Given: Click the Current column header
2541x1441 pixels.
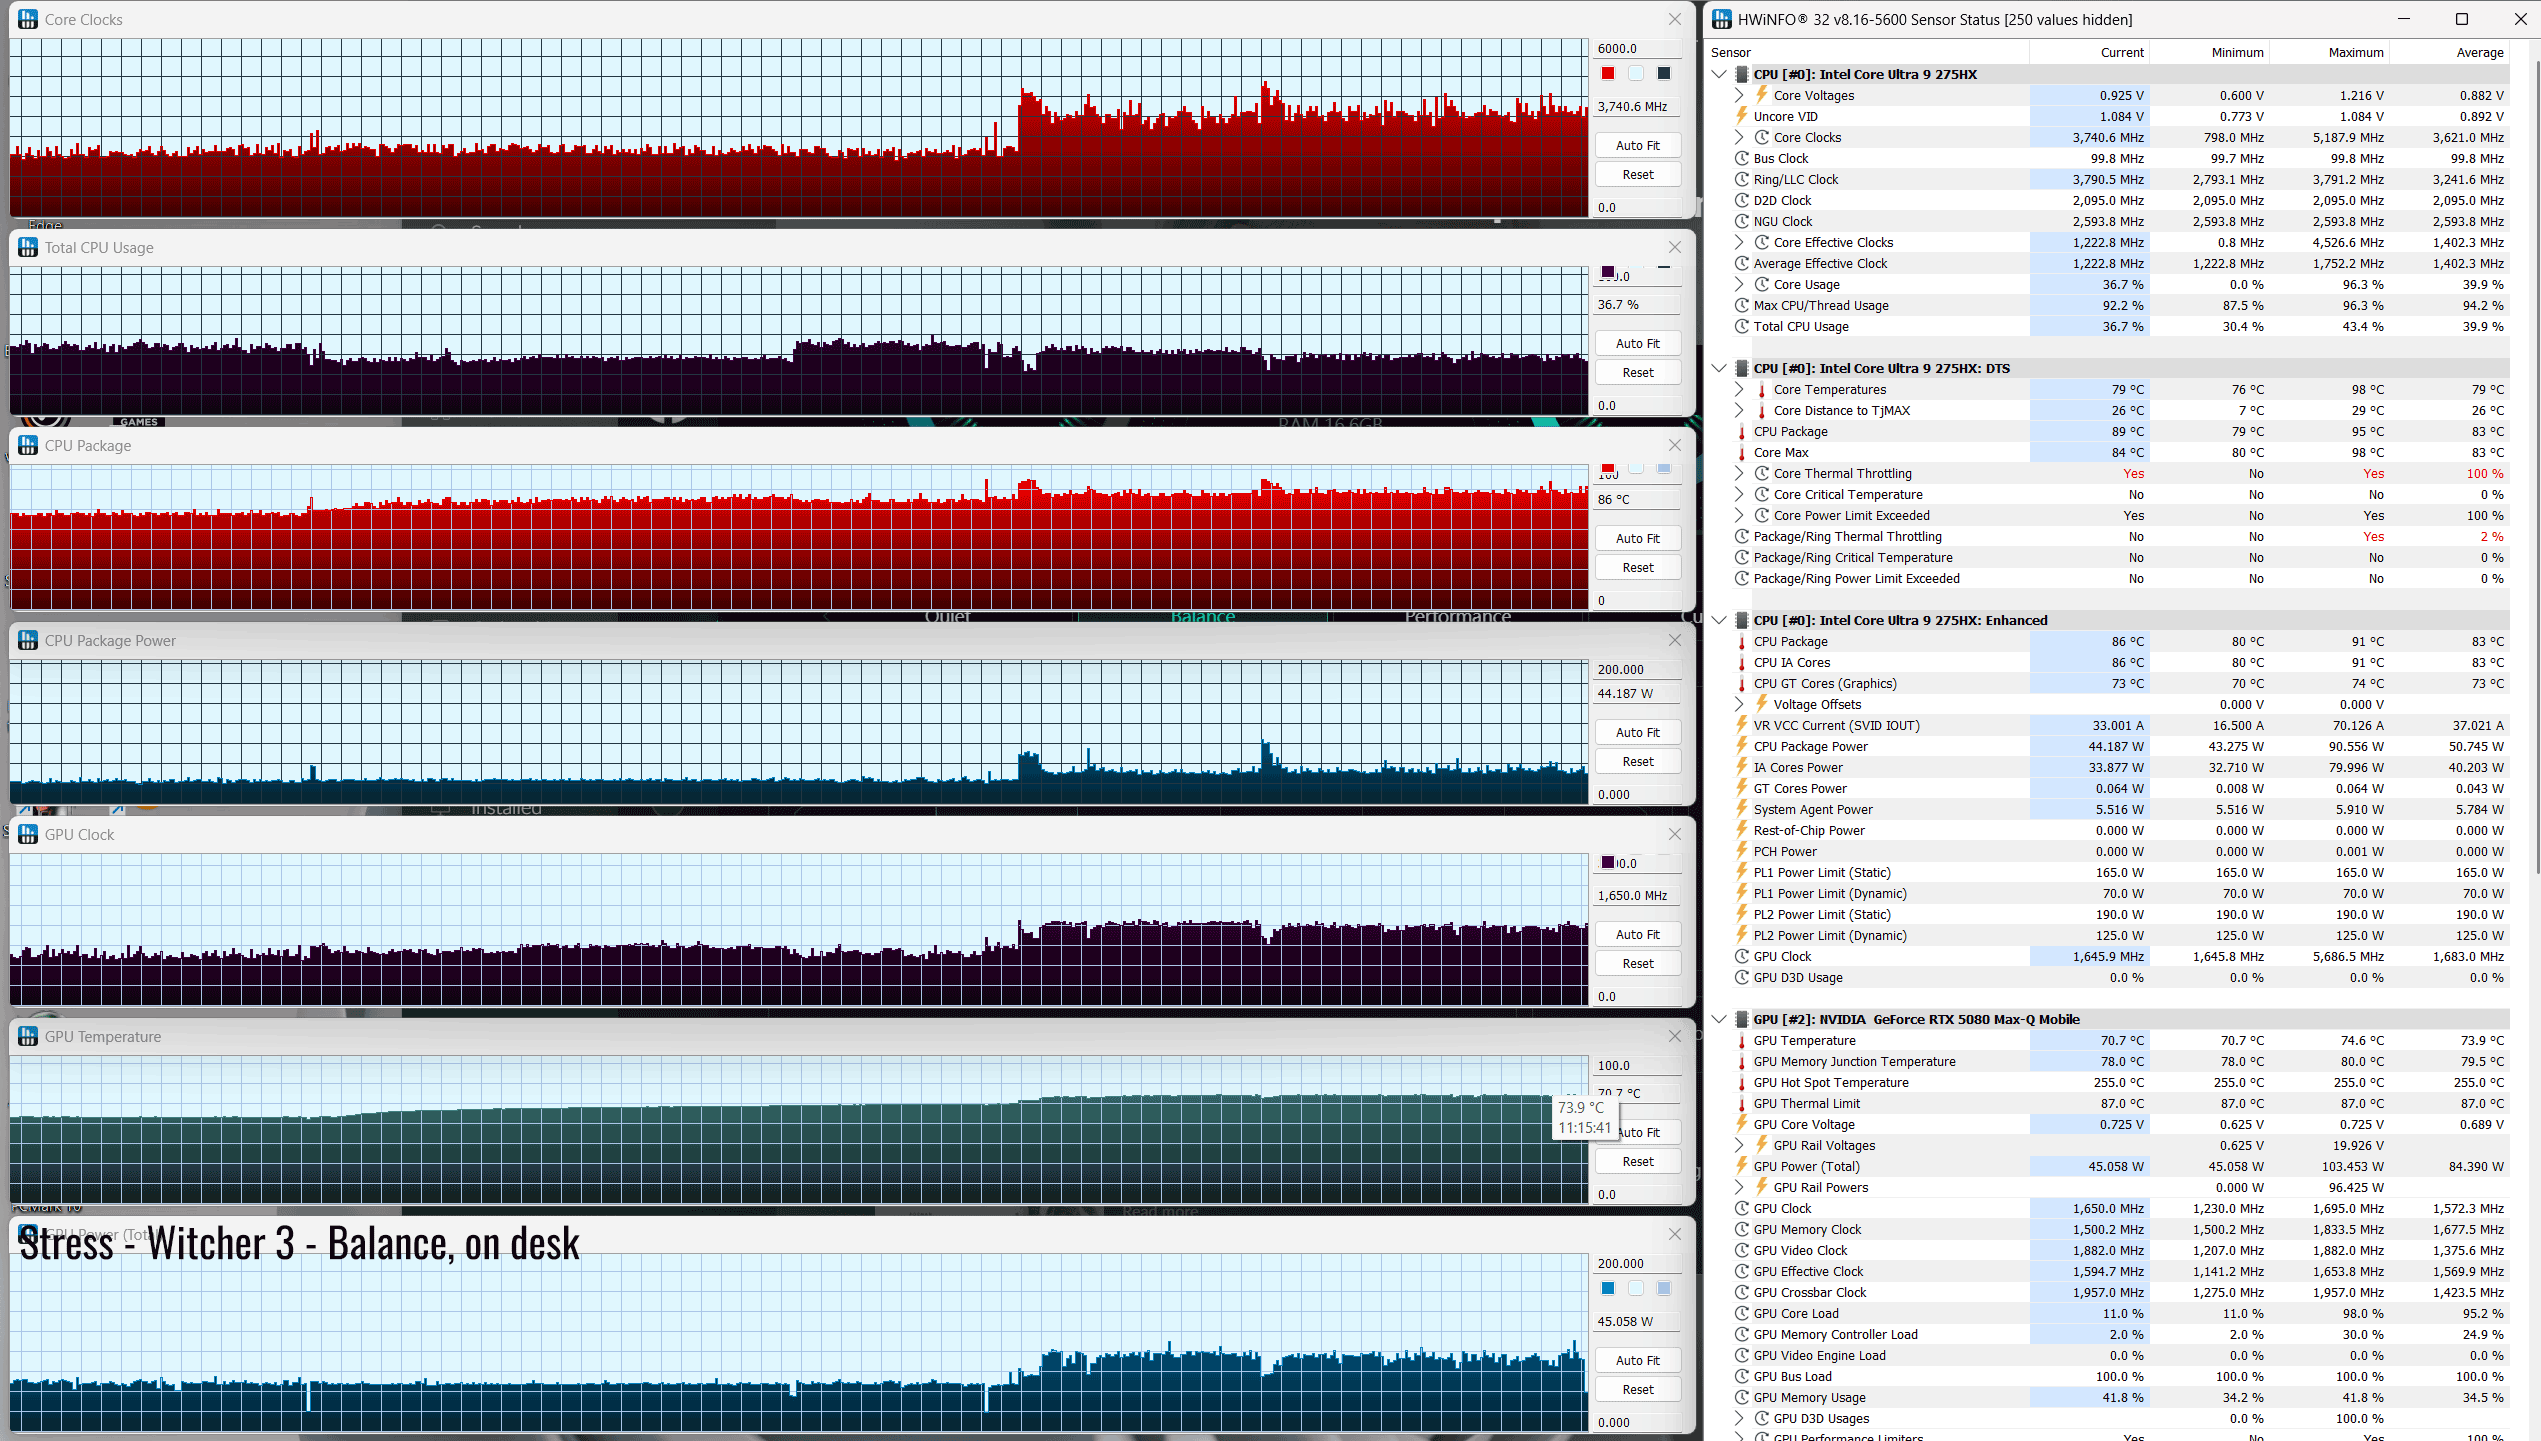Looking at the screenshot, I should coord(2089,52).
